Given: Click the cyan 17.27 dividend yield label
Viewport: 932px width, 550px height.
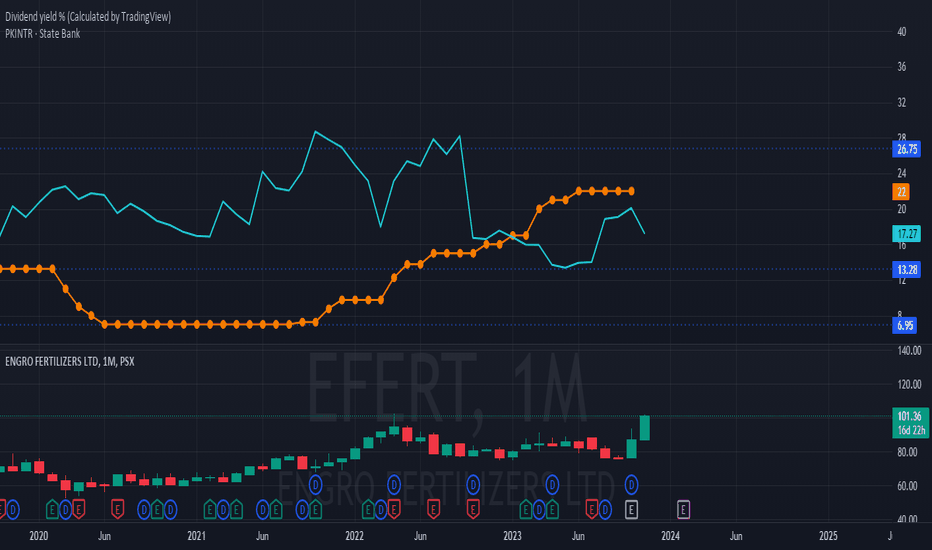Looking at the screenshot, I should [906, 234].
